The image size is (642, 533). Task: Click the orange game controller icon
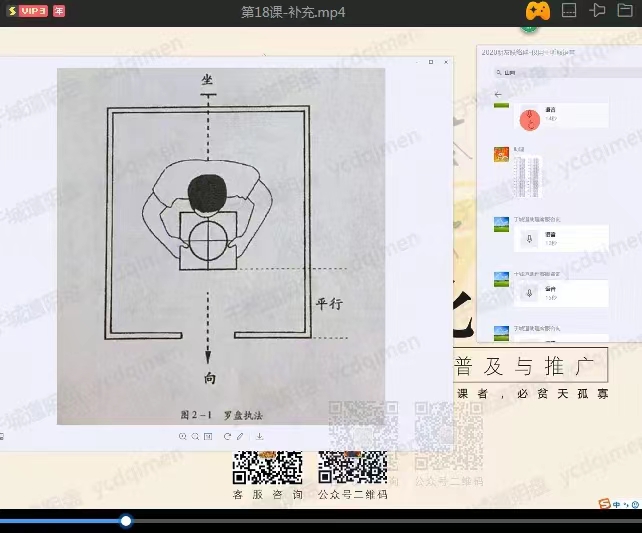537,11
